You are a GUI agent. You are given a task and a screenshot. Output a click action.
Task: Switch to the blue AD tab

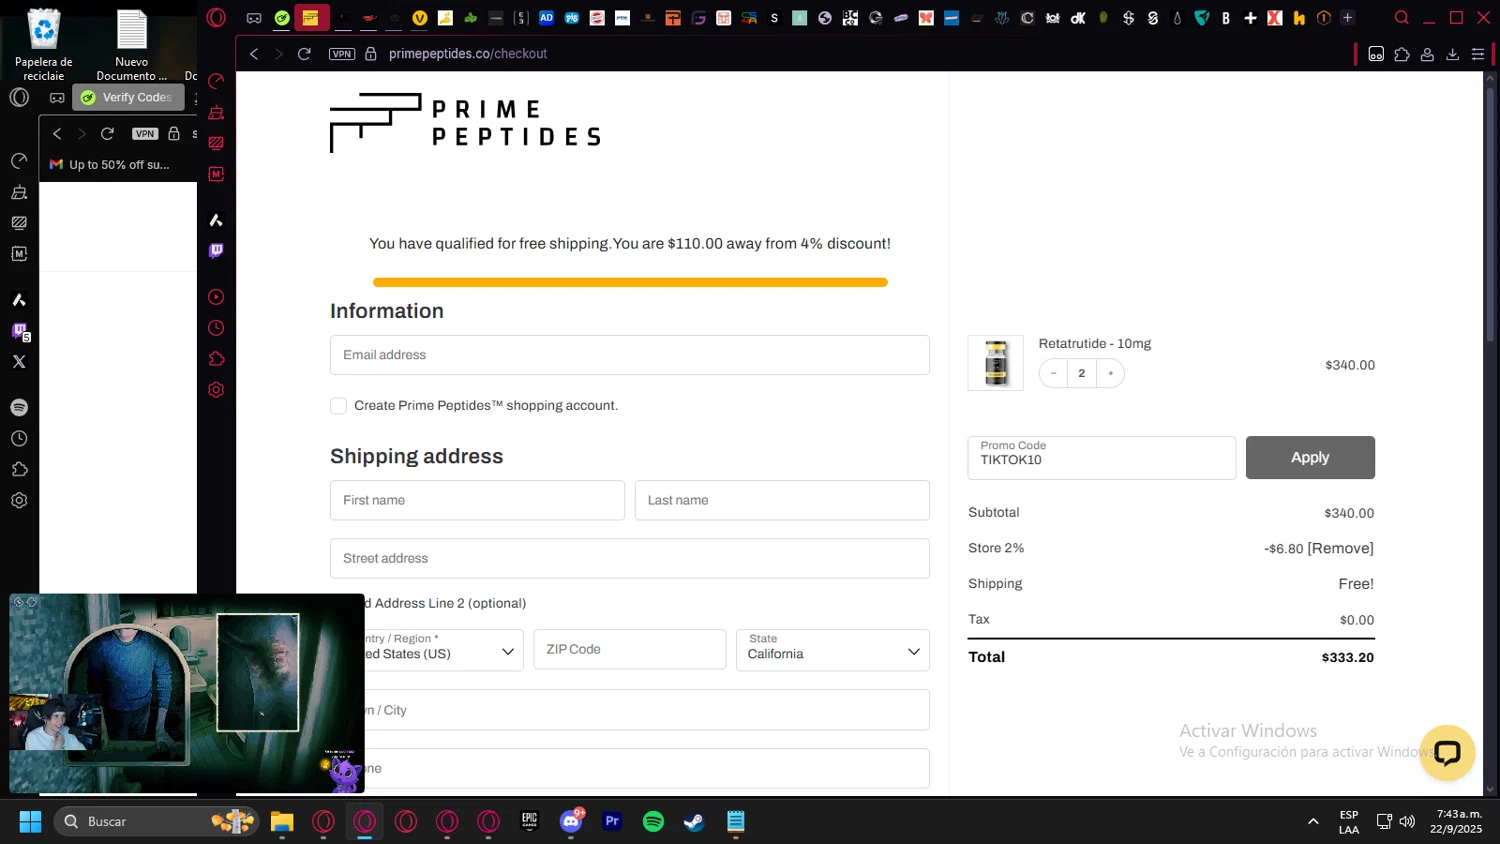point(546,18)
